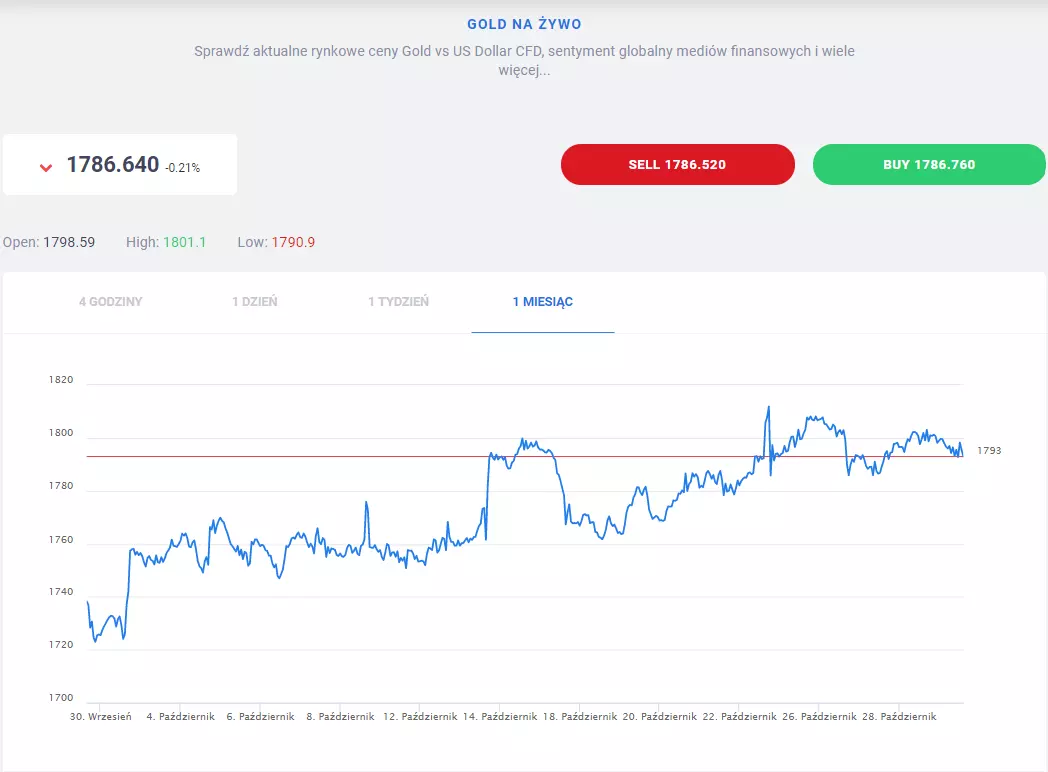Click the 1820 y-axis label
The image size is (1048, 772).
click(x=61, y=380)
